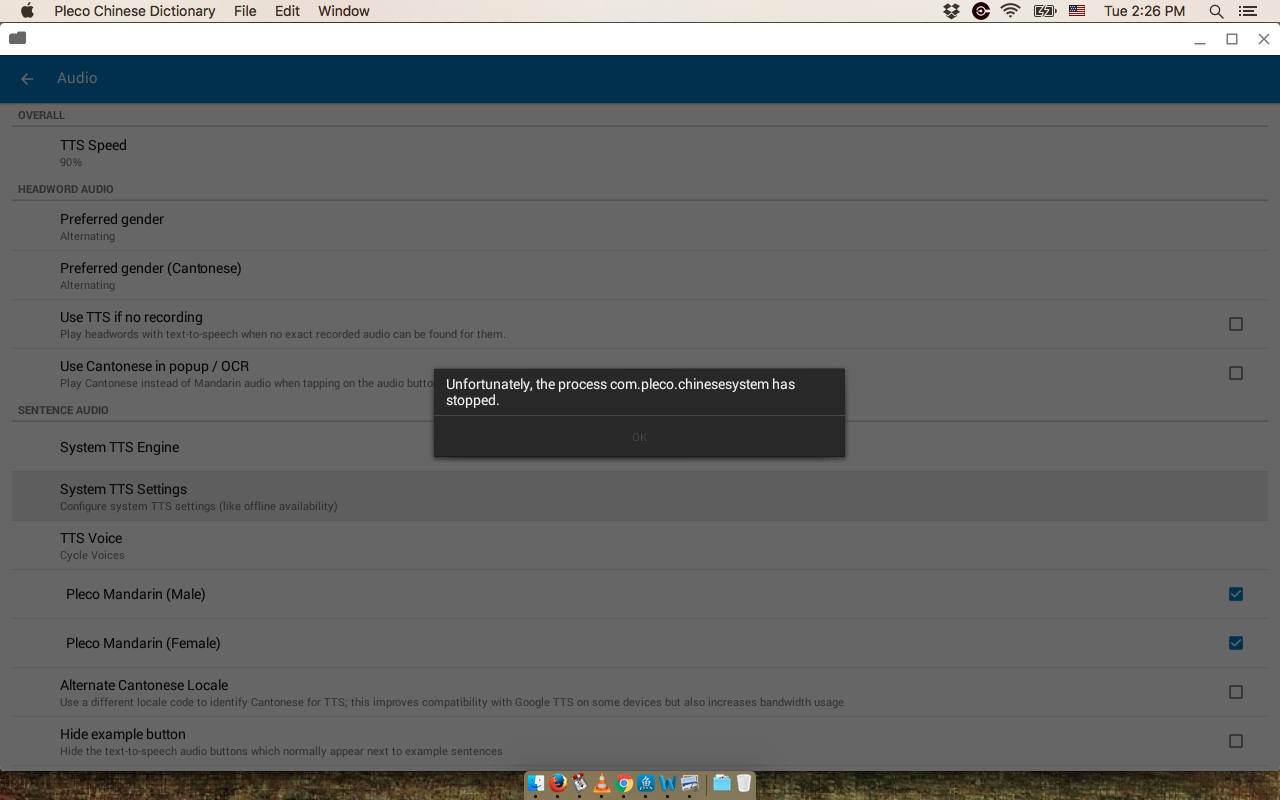
Task: Click the back arrow in the Audio header
Action: (x=27, y=79)
